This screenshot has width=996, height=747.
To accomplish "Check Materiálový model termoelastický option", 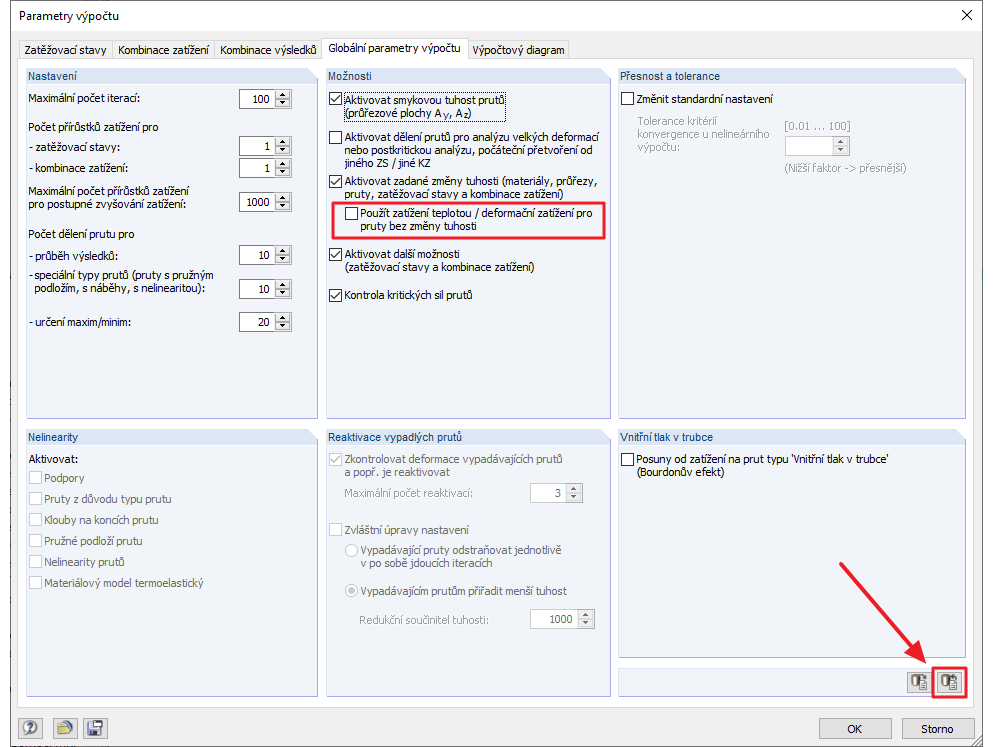I will tap(36, 582).
